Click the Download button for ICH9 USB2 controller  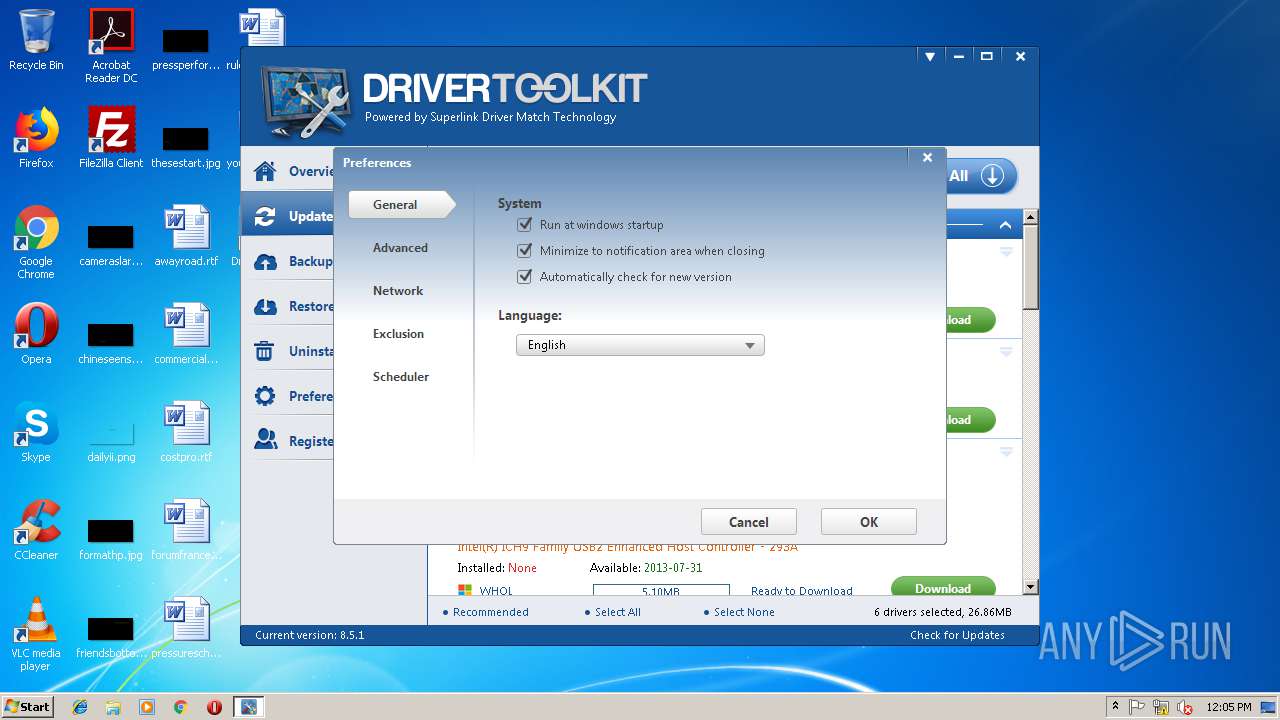(x=943, y=587)
